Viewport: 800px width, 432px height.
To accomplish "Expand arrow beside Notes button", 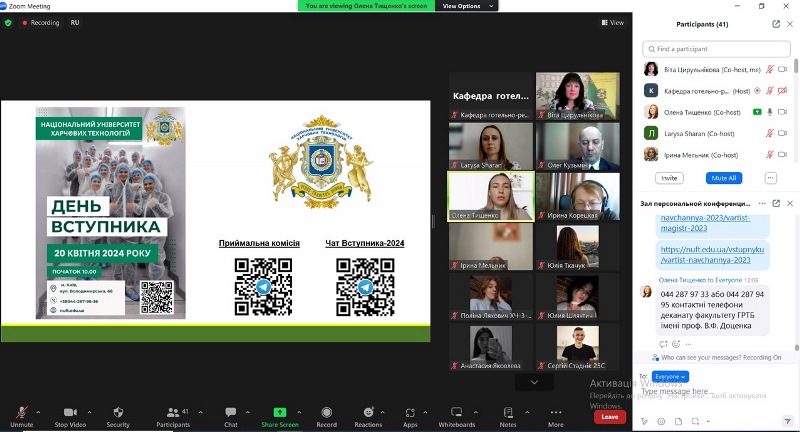I will 527,412.
